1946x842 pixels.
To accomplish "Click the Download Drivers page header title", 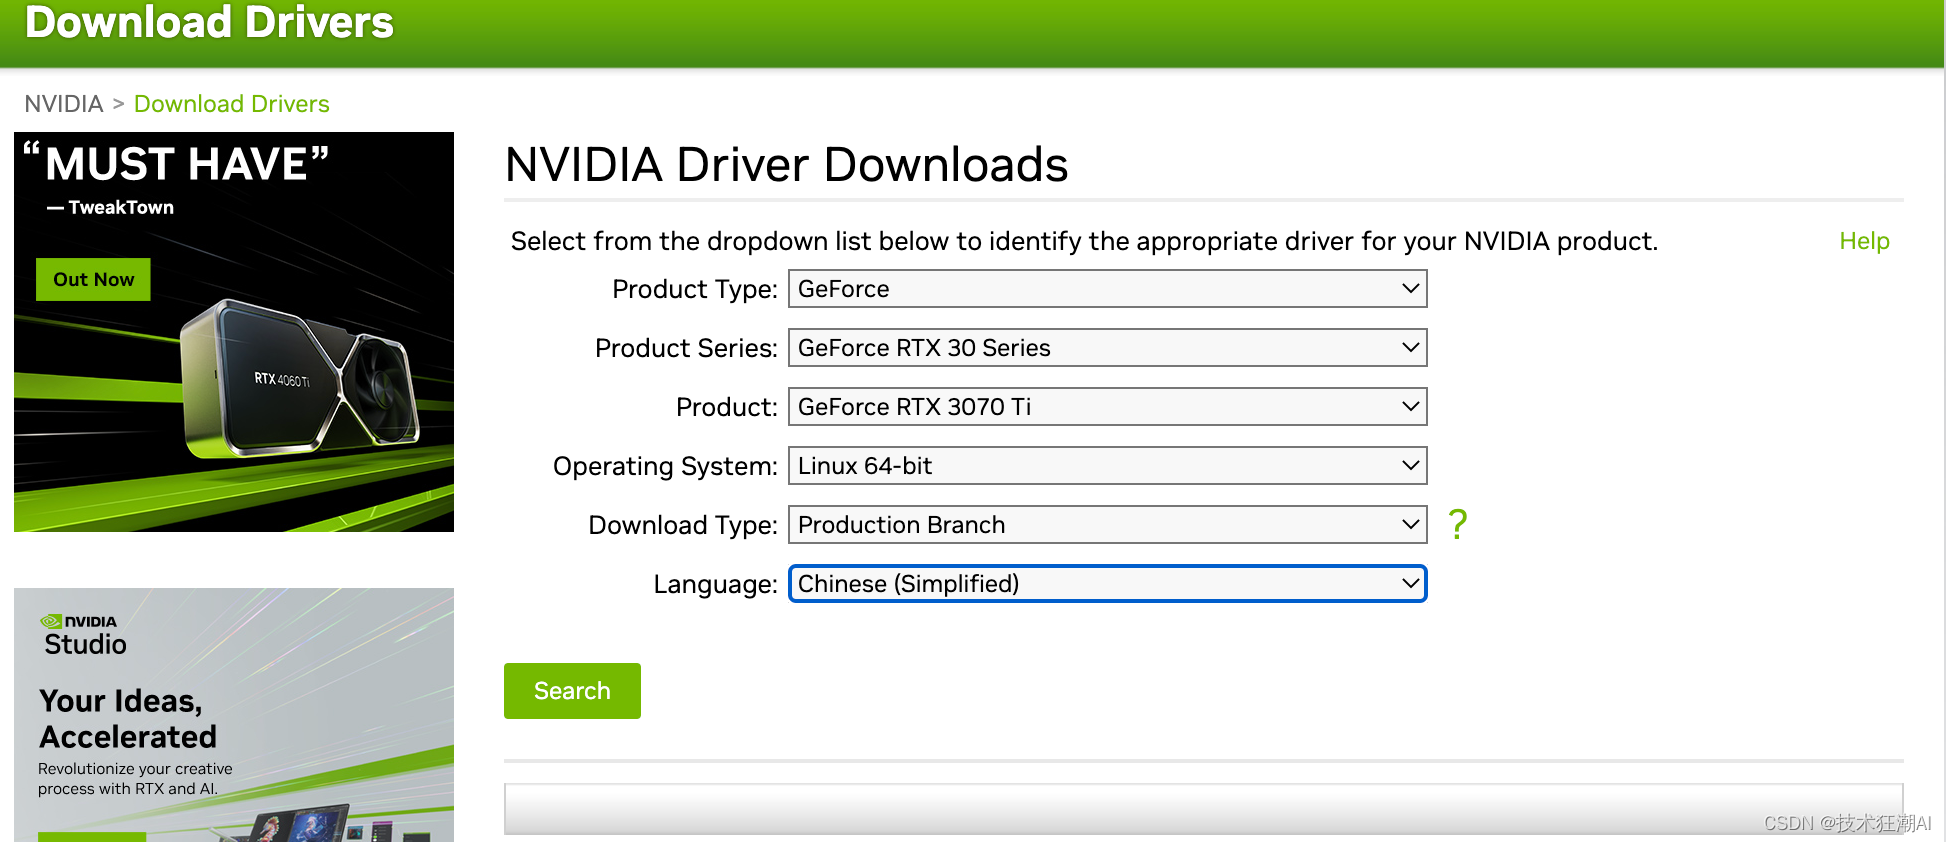I will pyautogui.click(x=209, y=22).
